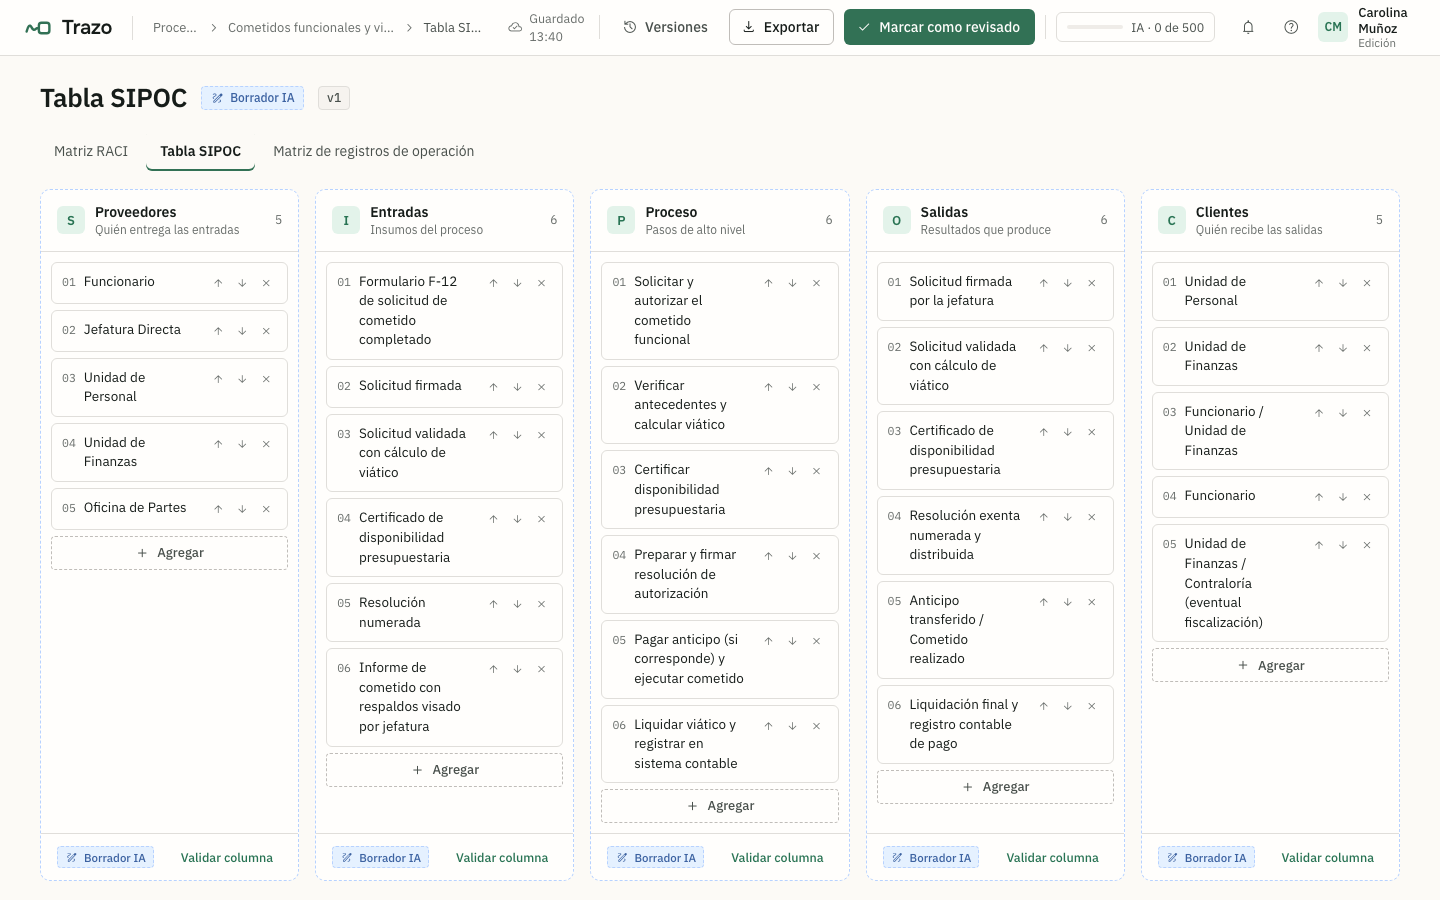
Task: Open the truncated Proce... breadcrumb
Action: tap(175, 28)
